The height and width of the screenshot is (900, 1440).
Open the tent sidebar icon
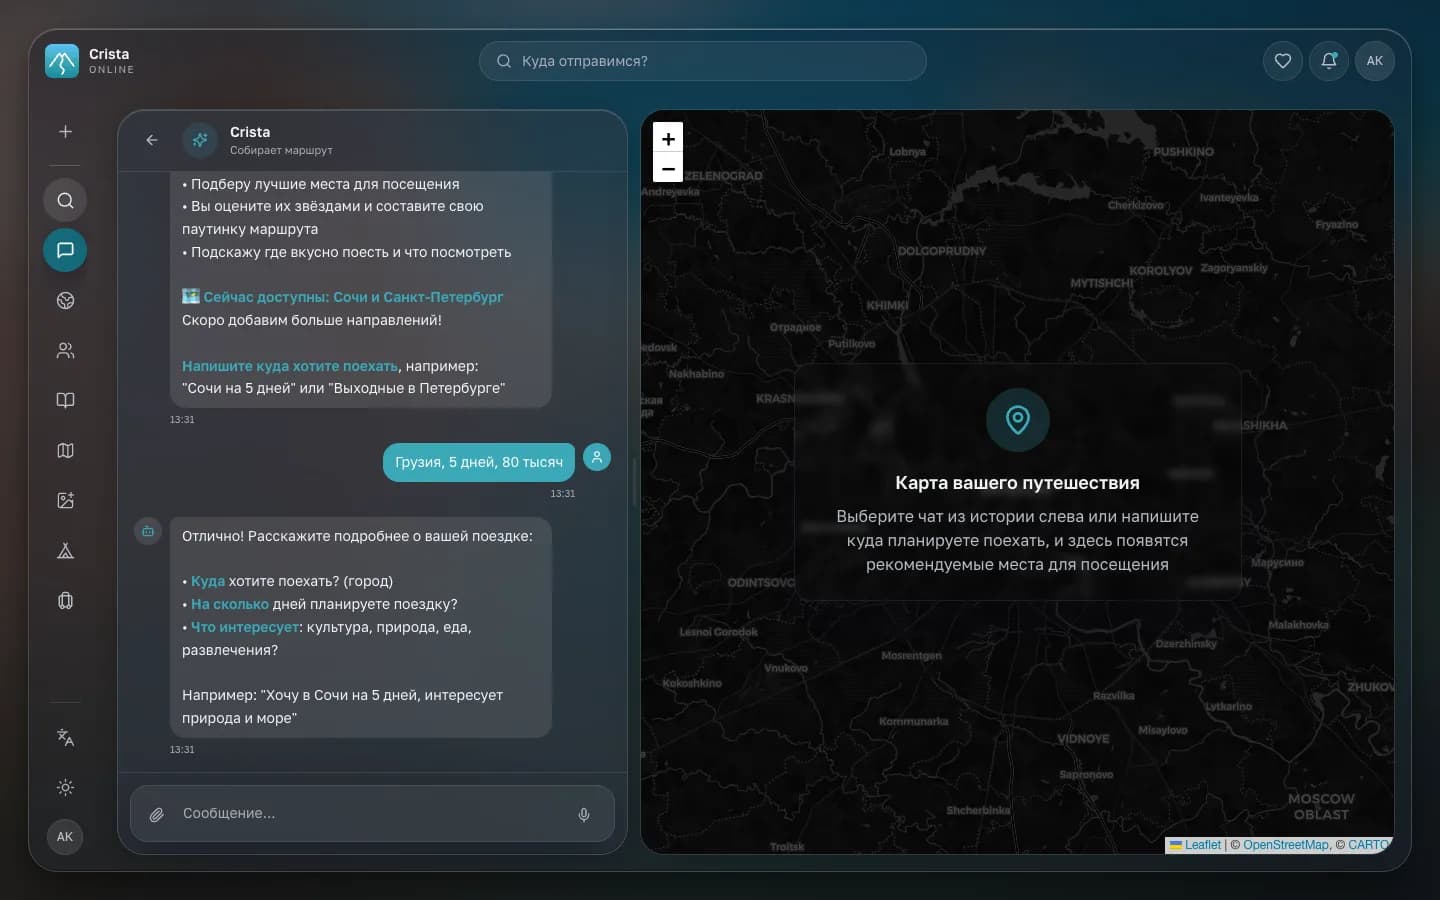click(x=65, y=550)
